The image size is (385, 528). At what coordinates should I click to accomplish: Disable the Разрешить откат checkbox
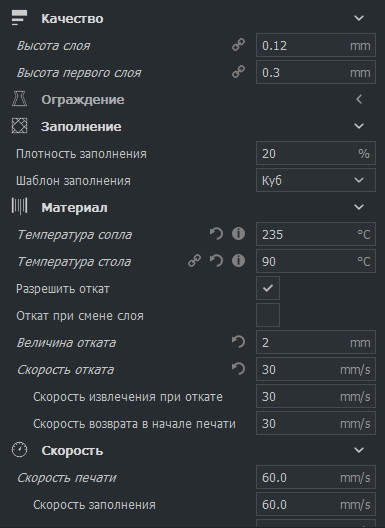click(268, 288)
